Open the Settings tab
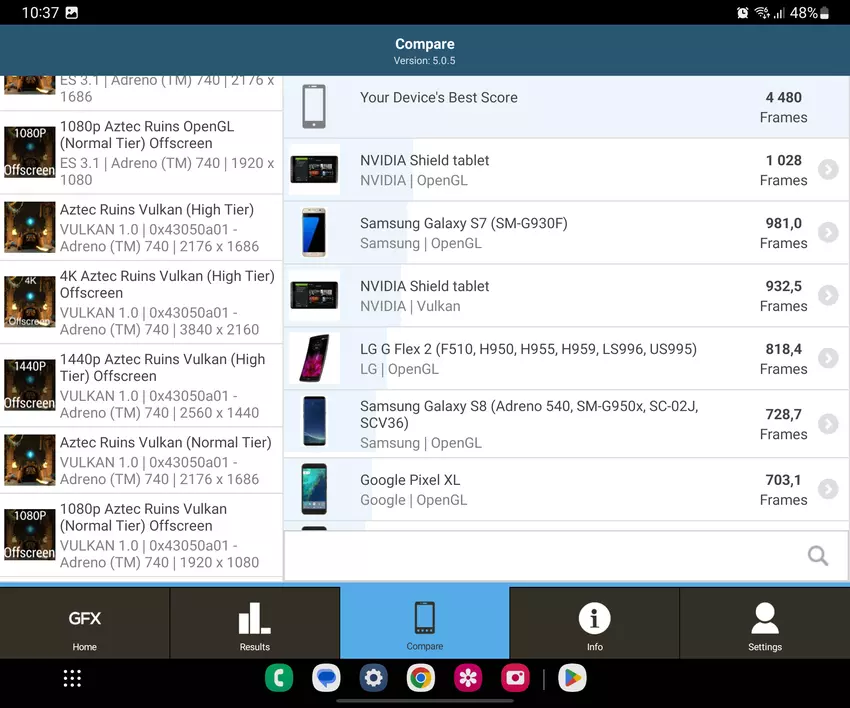The image size is (850, 708). (765, 624)
